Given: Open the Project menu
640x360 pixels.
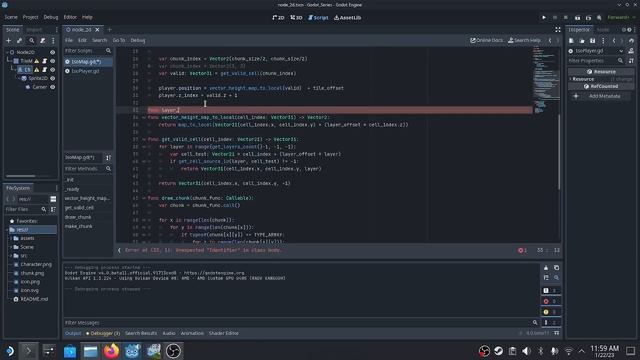Looking at the screenshot, I should click(30, 17).
